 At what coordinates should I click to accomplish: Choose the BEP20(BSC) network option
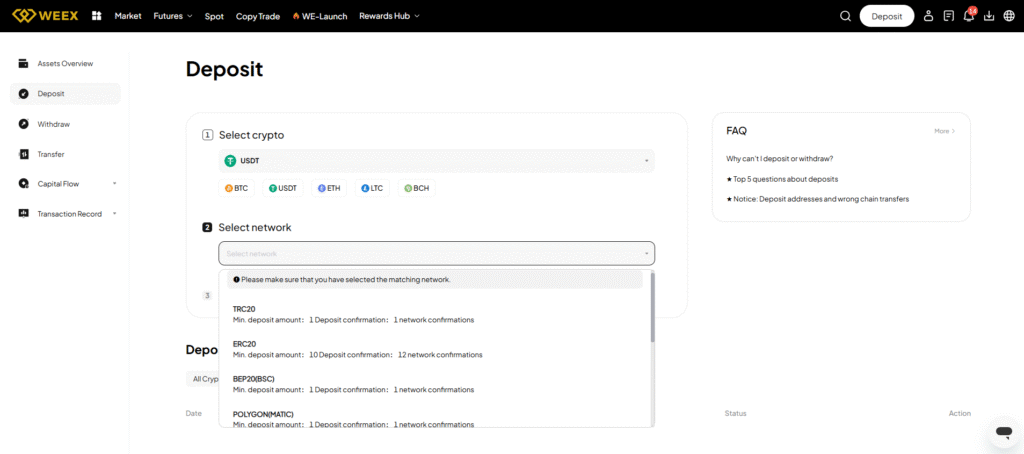pyautogui.click(x=256, y=379)
